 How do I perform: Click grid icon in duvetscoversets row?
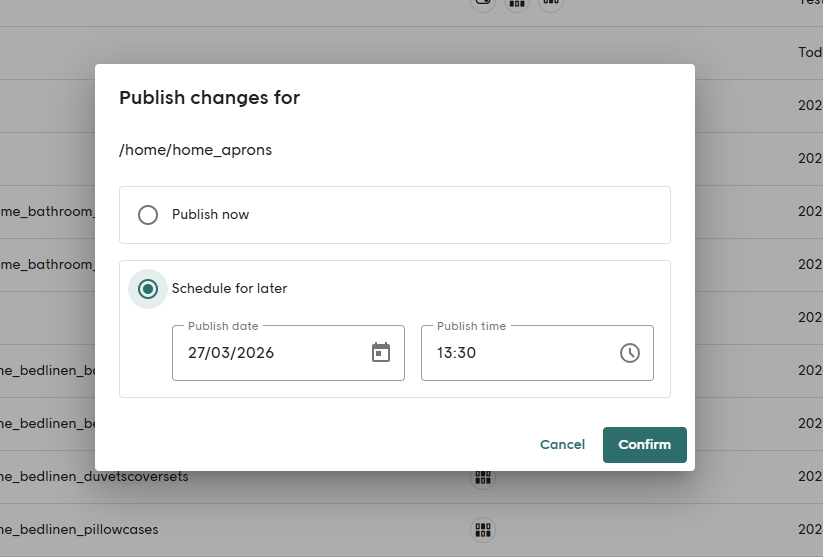483,477
